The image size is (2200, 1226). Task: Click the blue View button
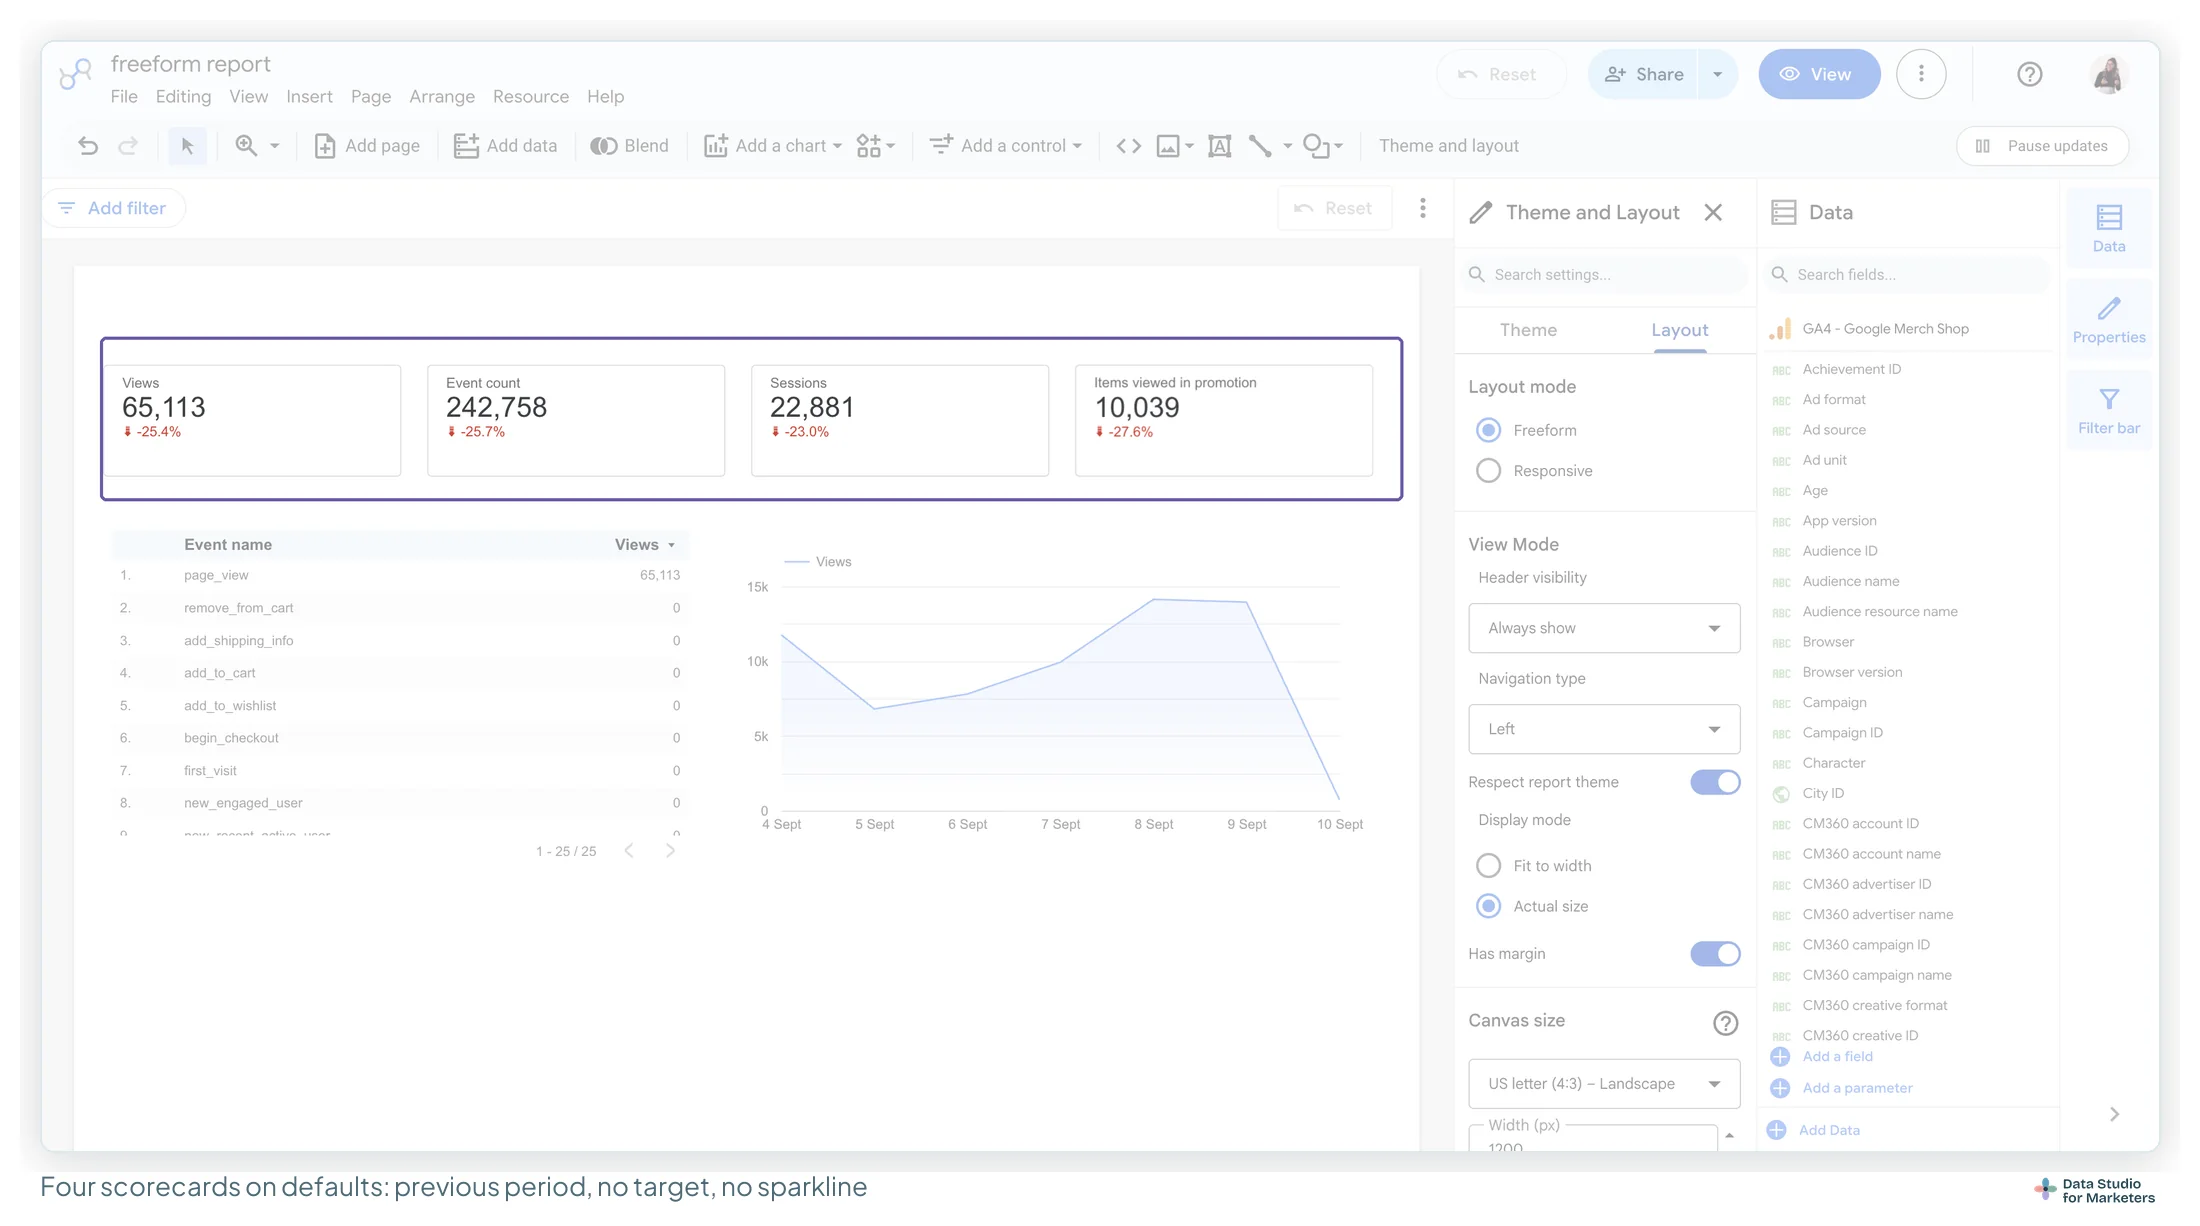[1819, 74]
